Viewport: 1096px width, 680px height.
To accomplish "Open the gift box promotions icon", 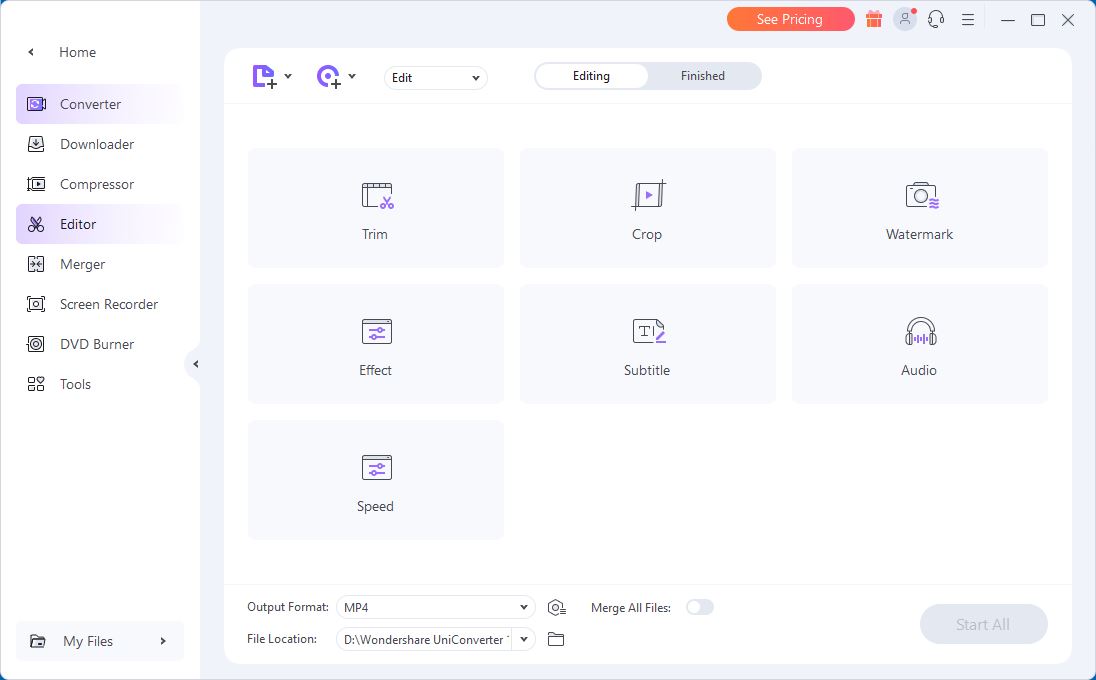I will point(874,19).
